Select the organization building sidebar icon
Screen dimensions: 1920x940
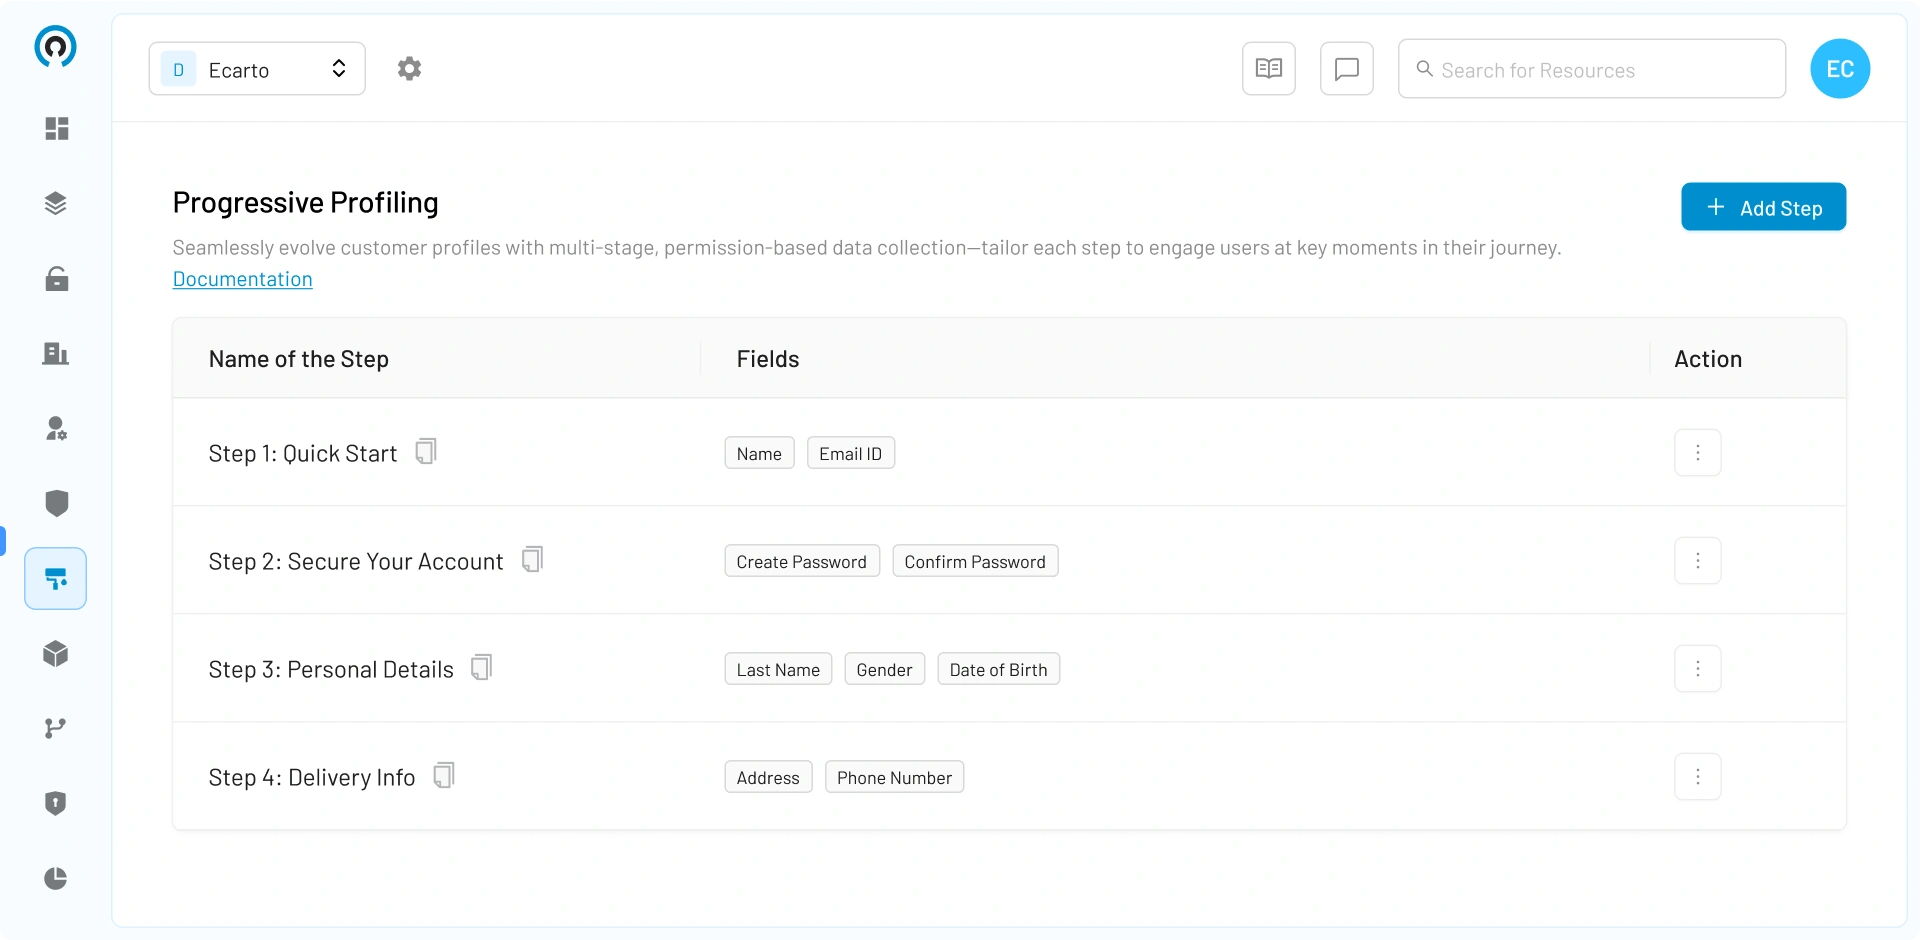click(56, 354)
